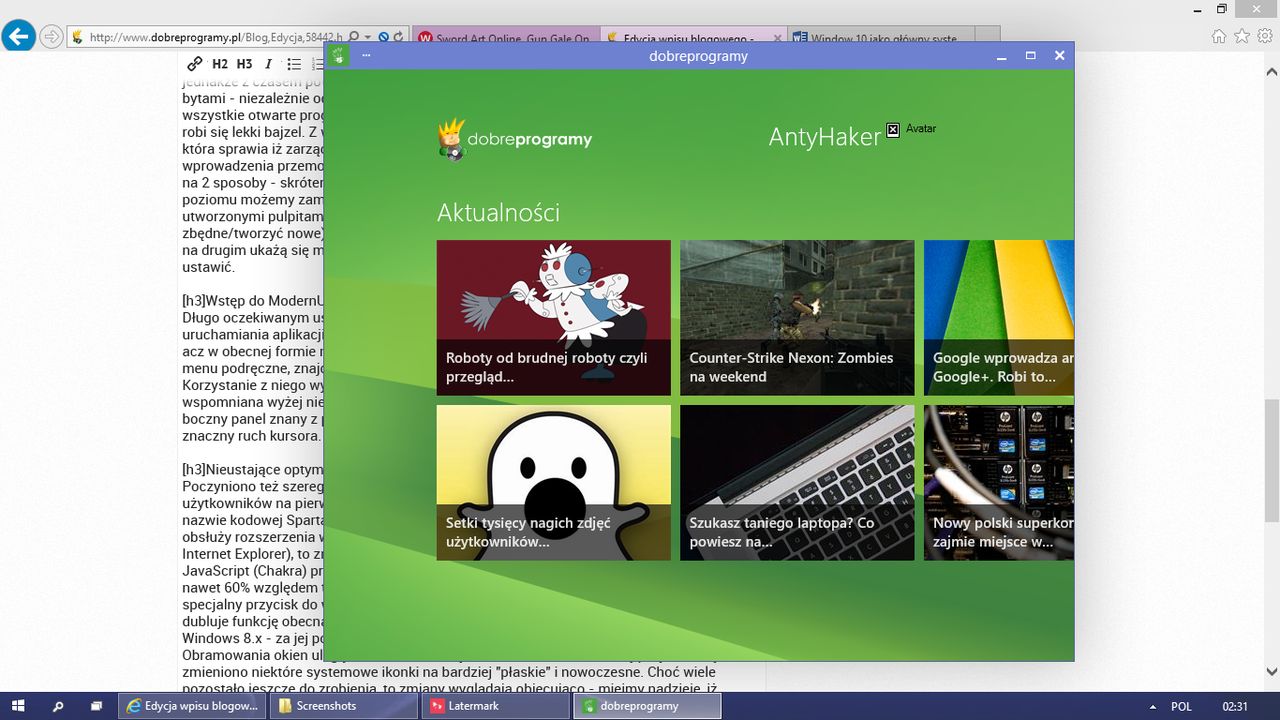The image size is (1280, 720).
Task: Switch to dobreprogramy taskbar button
Action: (647, 706)
